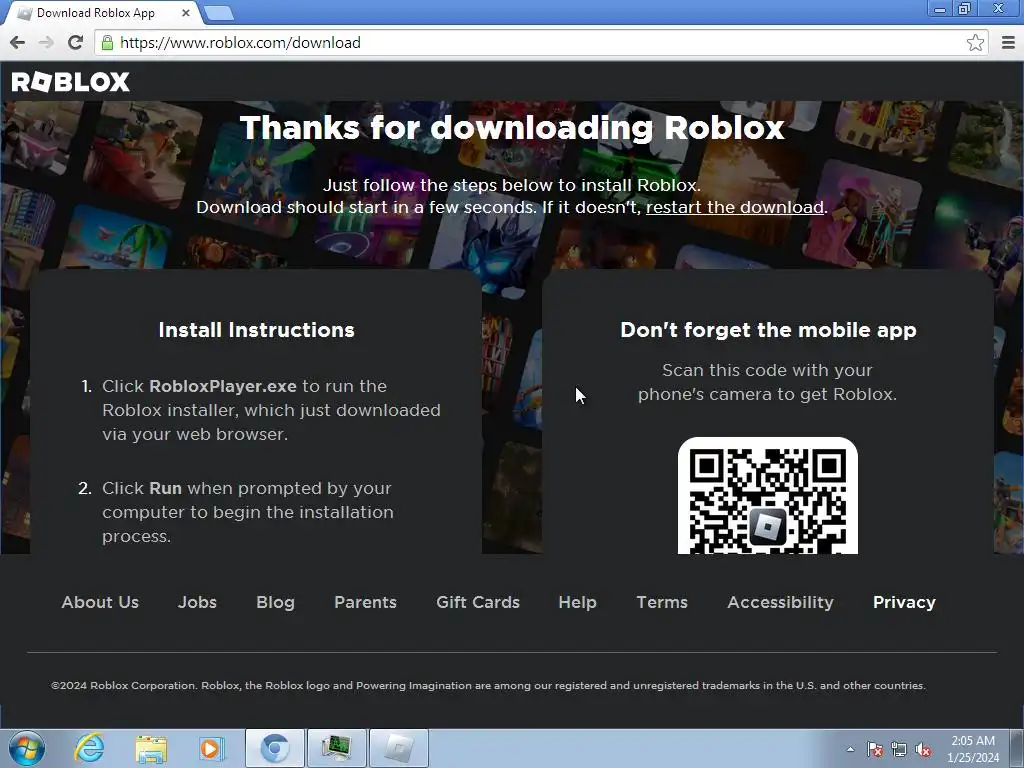Click the network tray icon
Image resolution: width=1024 pixels, height=768 pixels.
[899, 749]
